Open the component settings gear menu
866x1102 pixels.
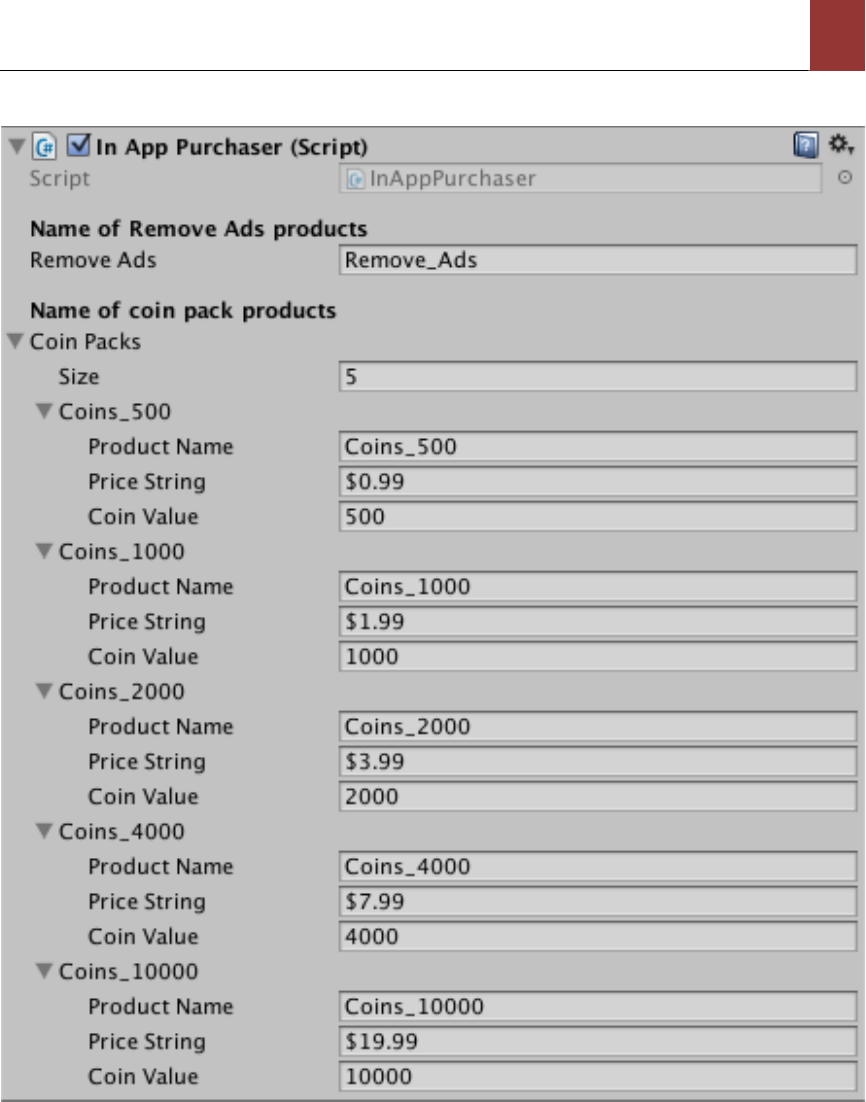tap(840, 147)
